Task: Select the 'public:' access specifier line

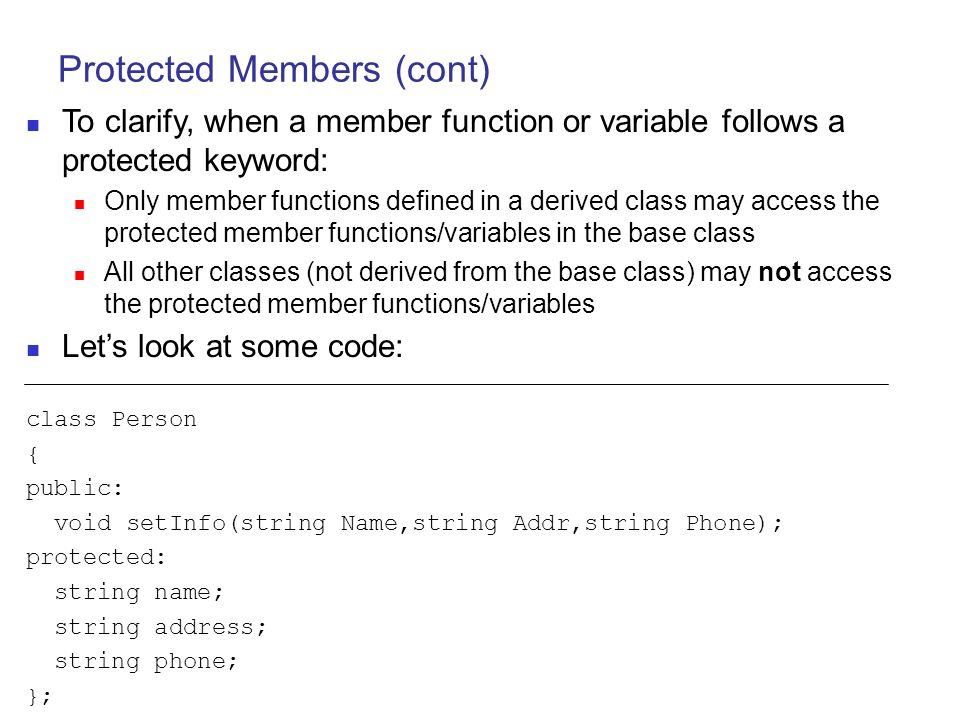Action: 75,489
